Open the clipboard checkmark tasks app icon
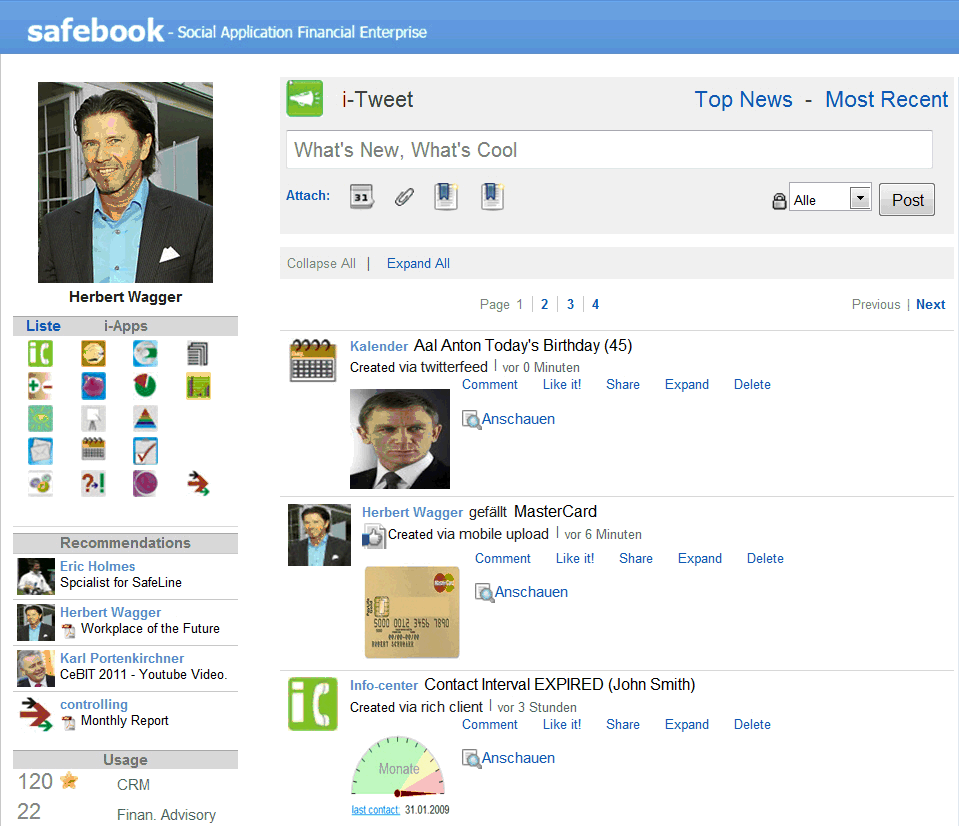This screenshot has height=826, width=959. (x=145, y=451)
